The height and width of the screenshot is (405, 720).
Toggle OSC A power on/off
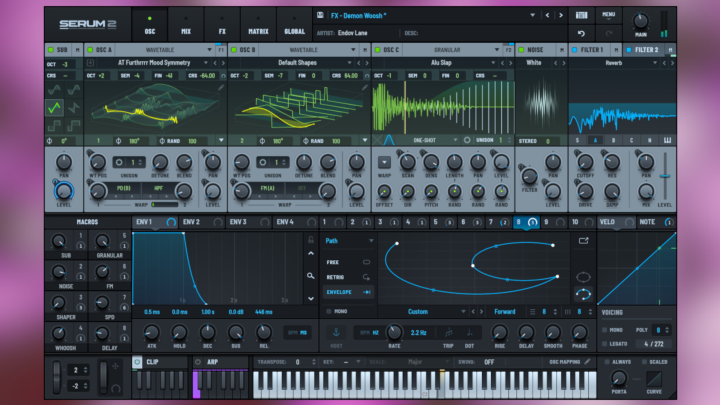click(90, 50)
